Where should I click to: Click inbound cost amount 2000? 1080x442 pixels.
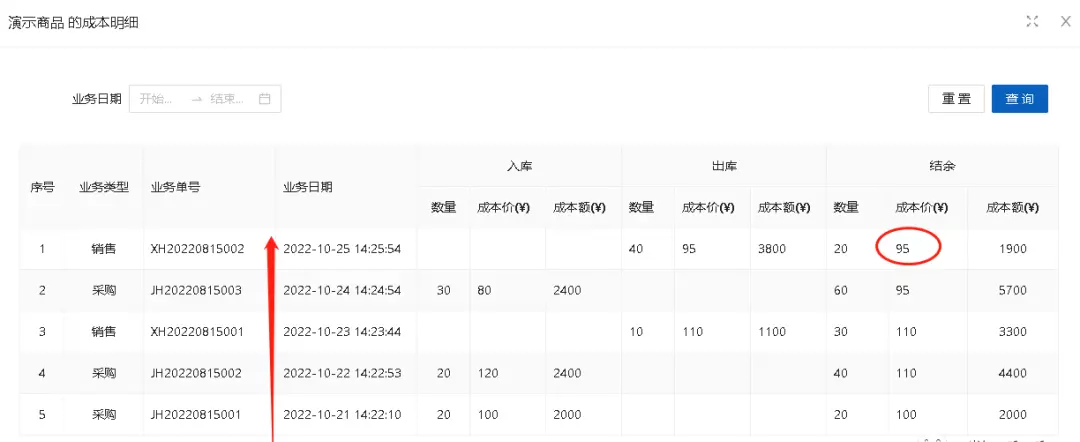click(567, 414)
